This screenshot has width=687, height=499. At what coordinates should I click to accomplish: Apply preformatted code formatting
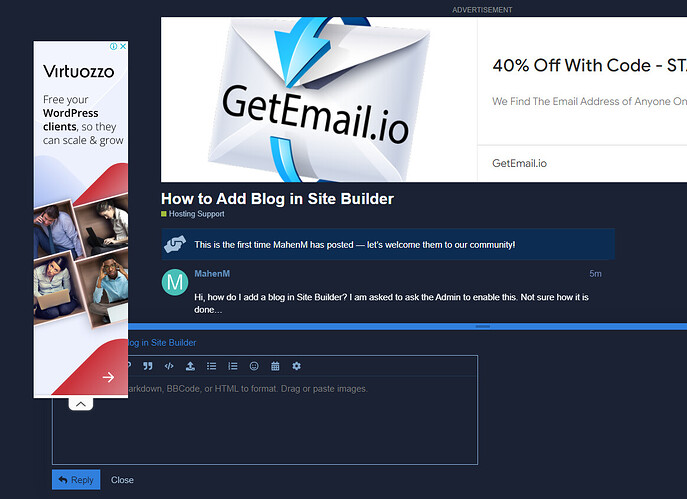coord(169,366)
